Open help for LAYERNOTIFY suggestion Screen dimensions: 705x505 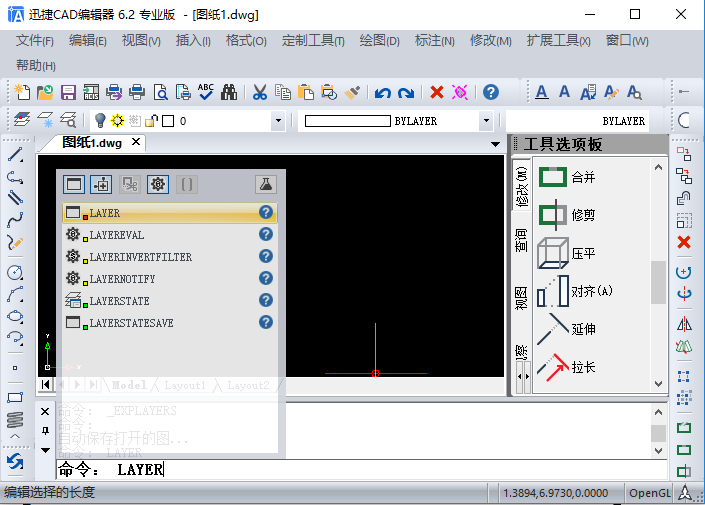[x=266, y=278]
